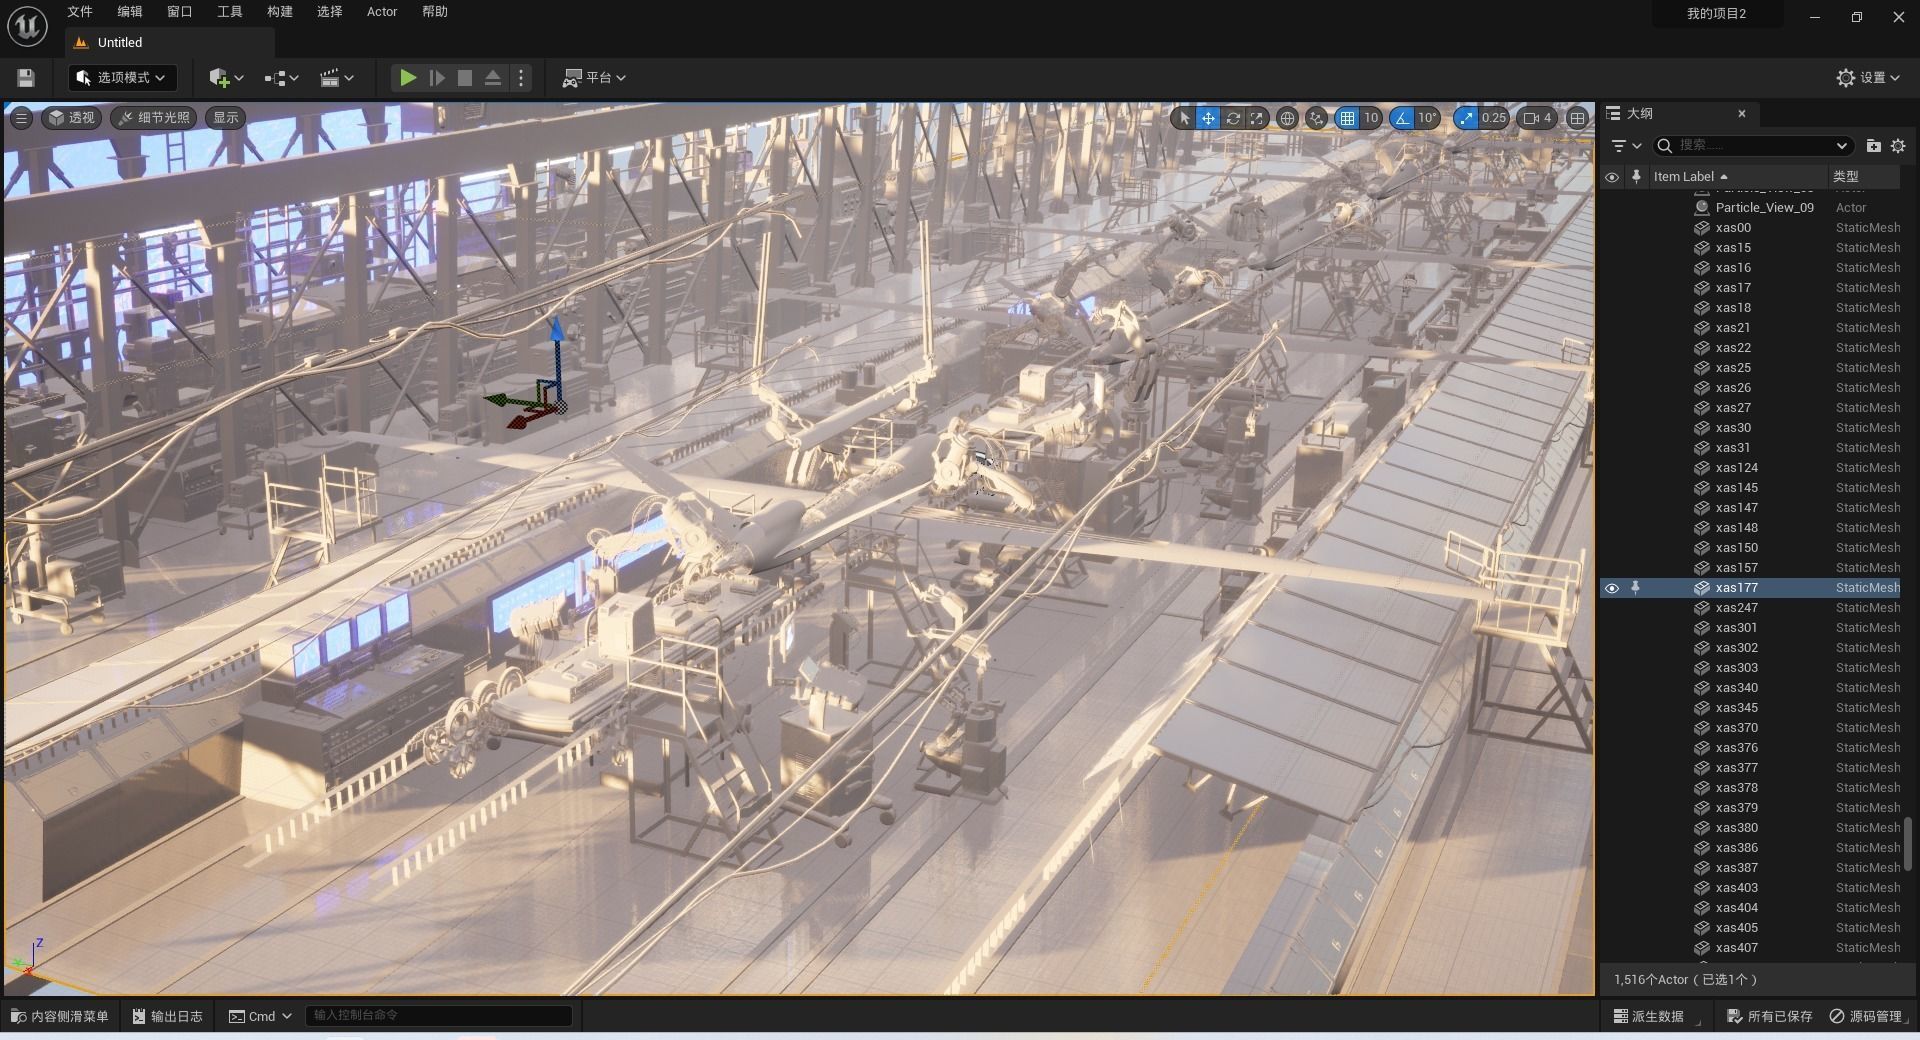Activate the select objects cursor tool
This screenshot has width=1920, height=1040.
click(x=1185, y=118)
